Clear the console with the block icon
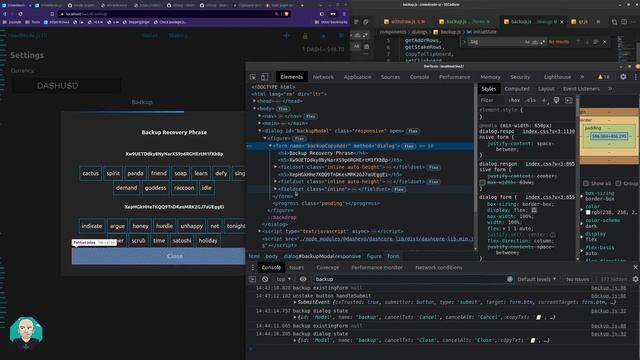 [265, 279]
